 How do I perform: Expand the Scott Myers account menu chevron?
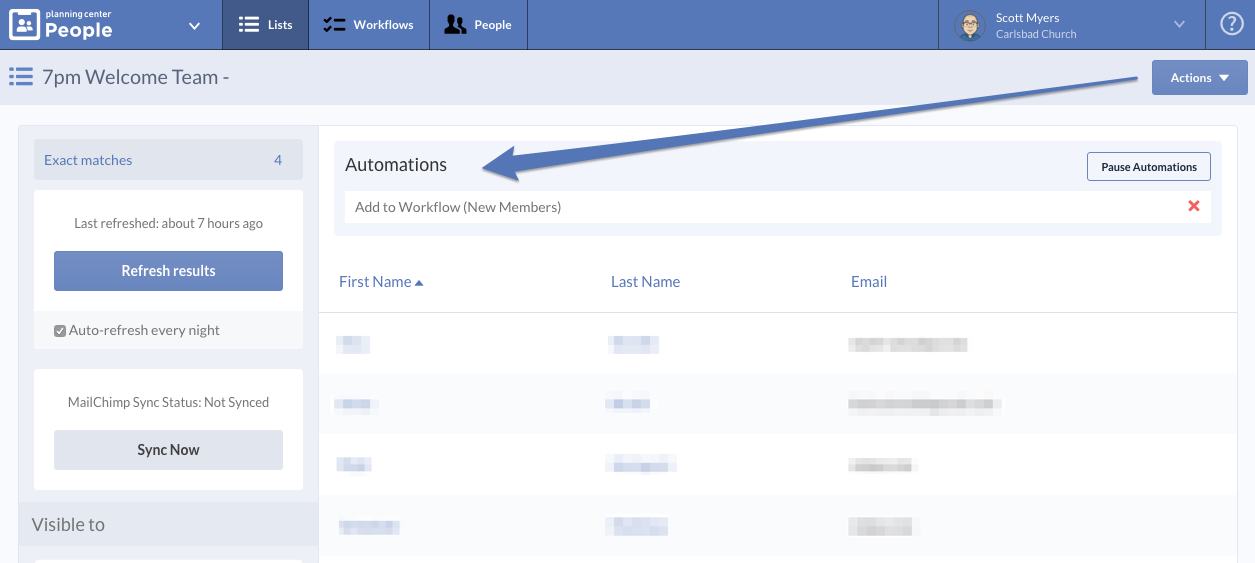1179,25
